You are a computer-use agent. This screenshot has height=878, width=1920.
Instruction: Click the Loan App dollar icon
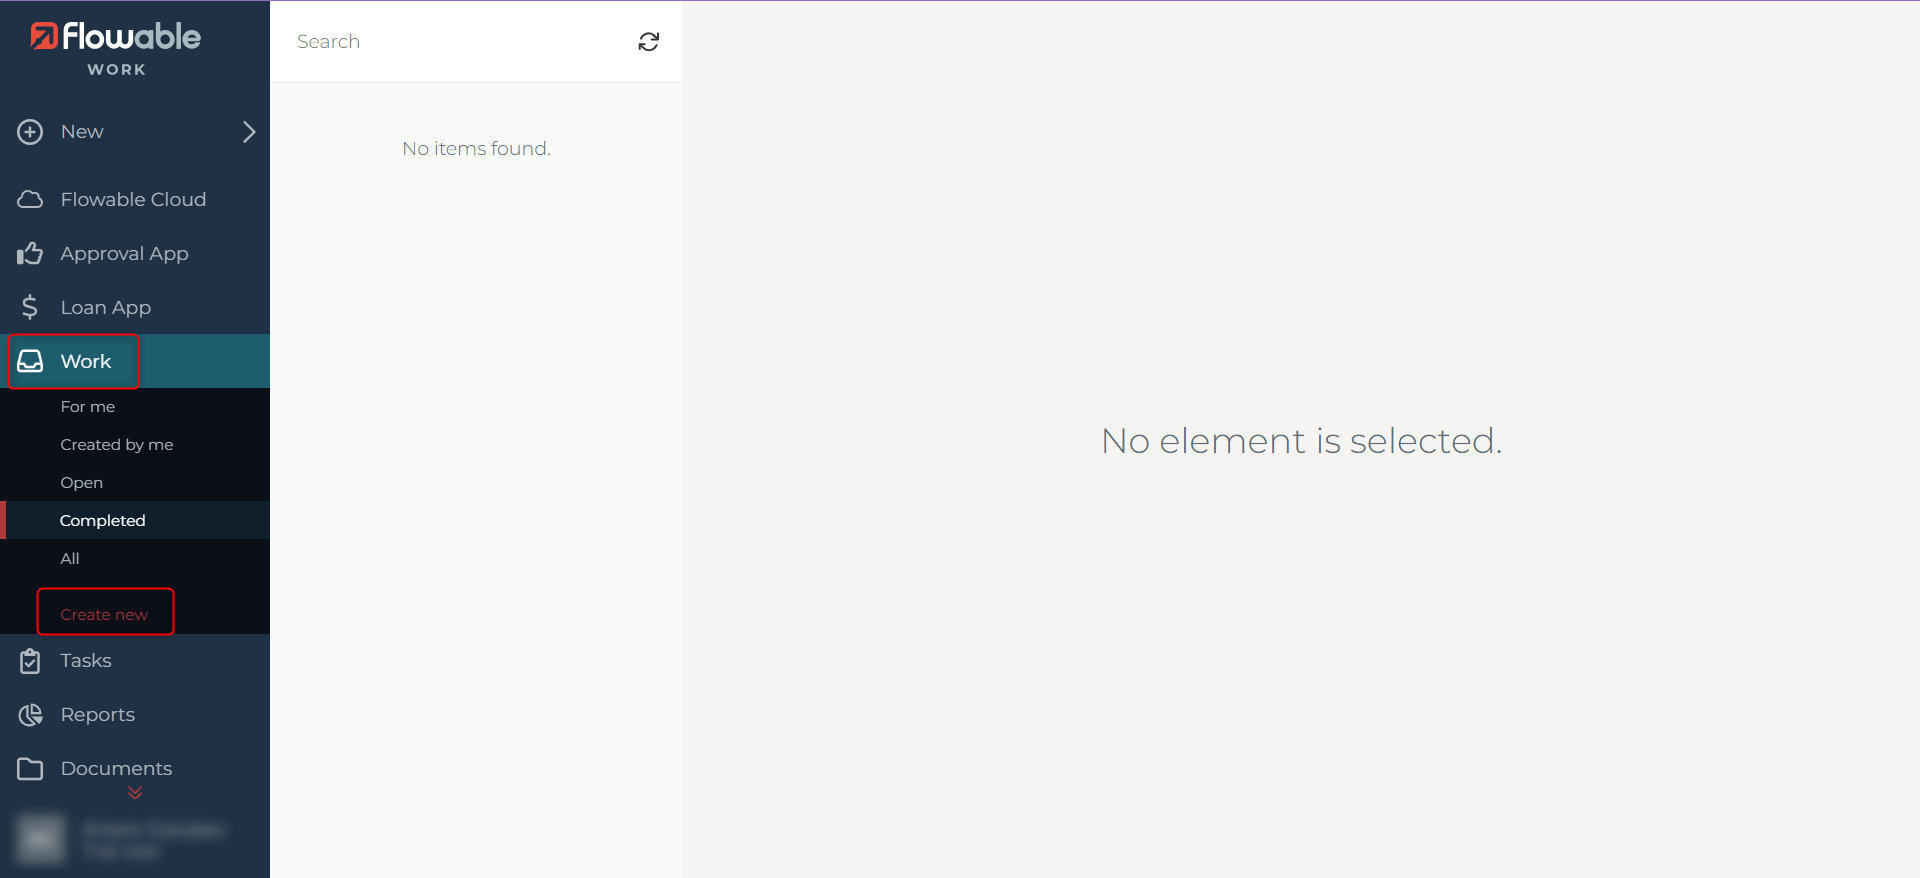pos(30,307)
